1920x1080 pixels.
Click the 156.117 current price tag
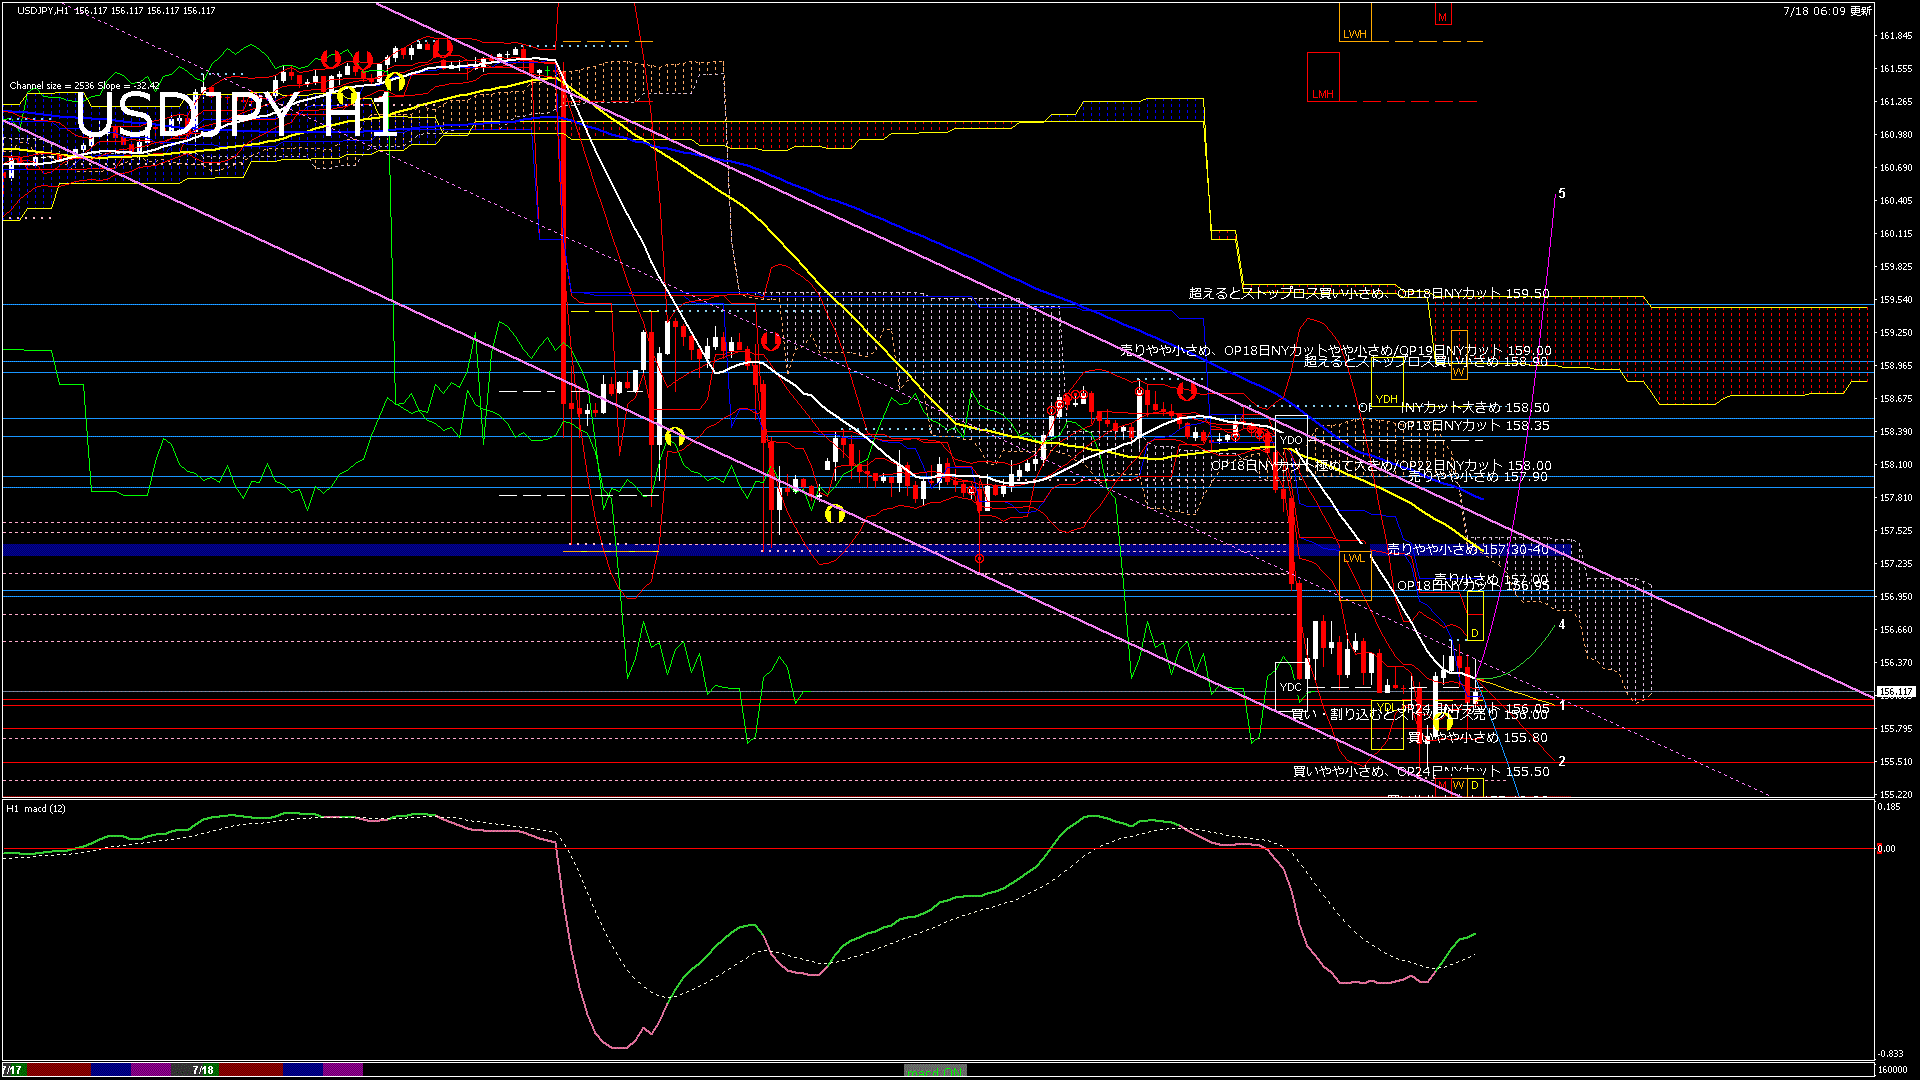[1895, 691]
